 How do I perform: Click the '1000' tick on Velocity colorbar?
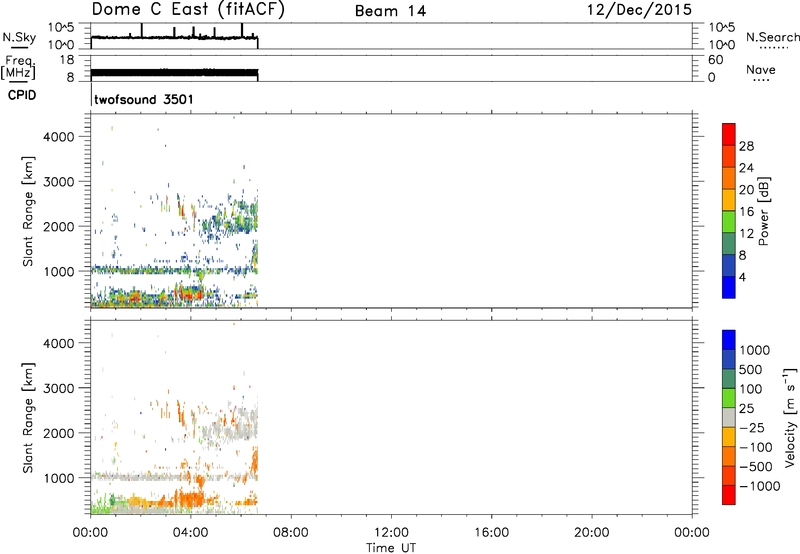754,350
